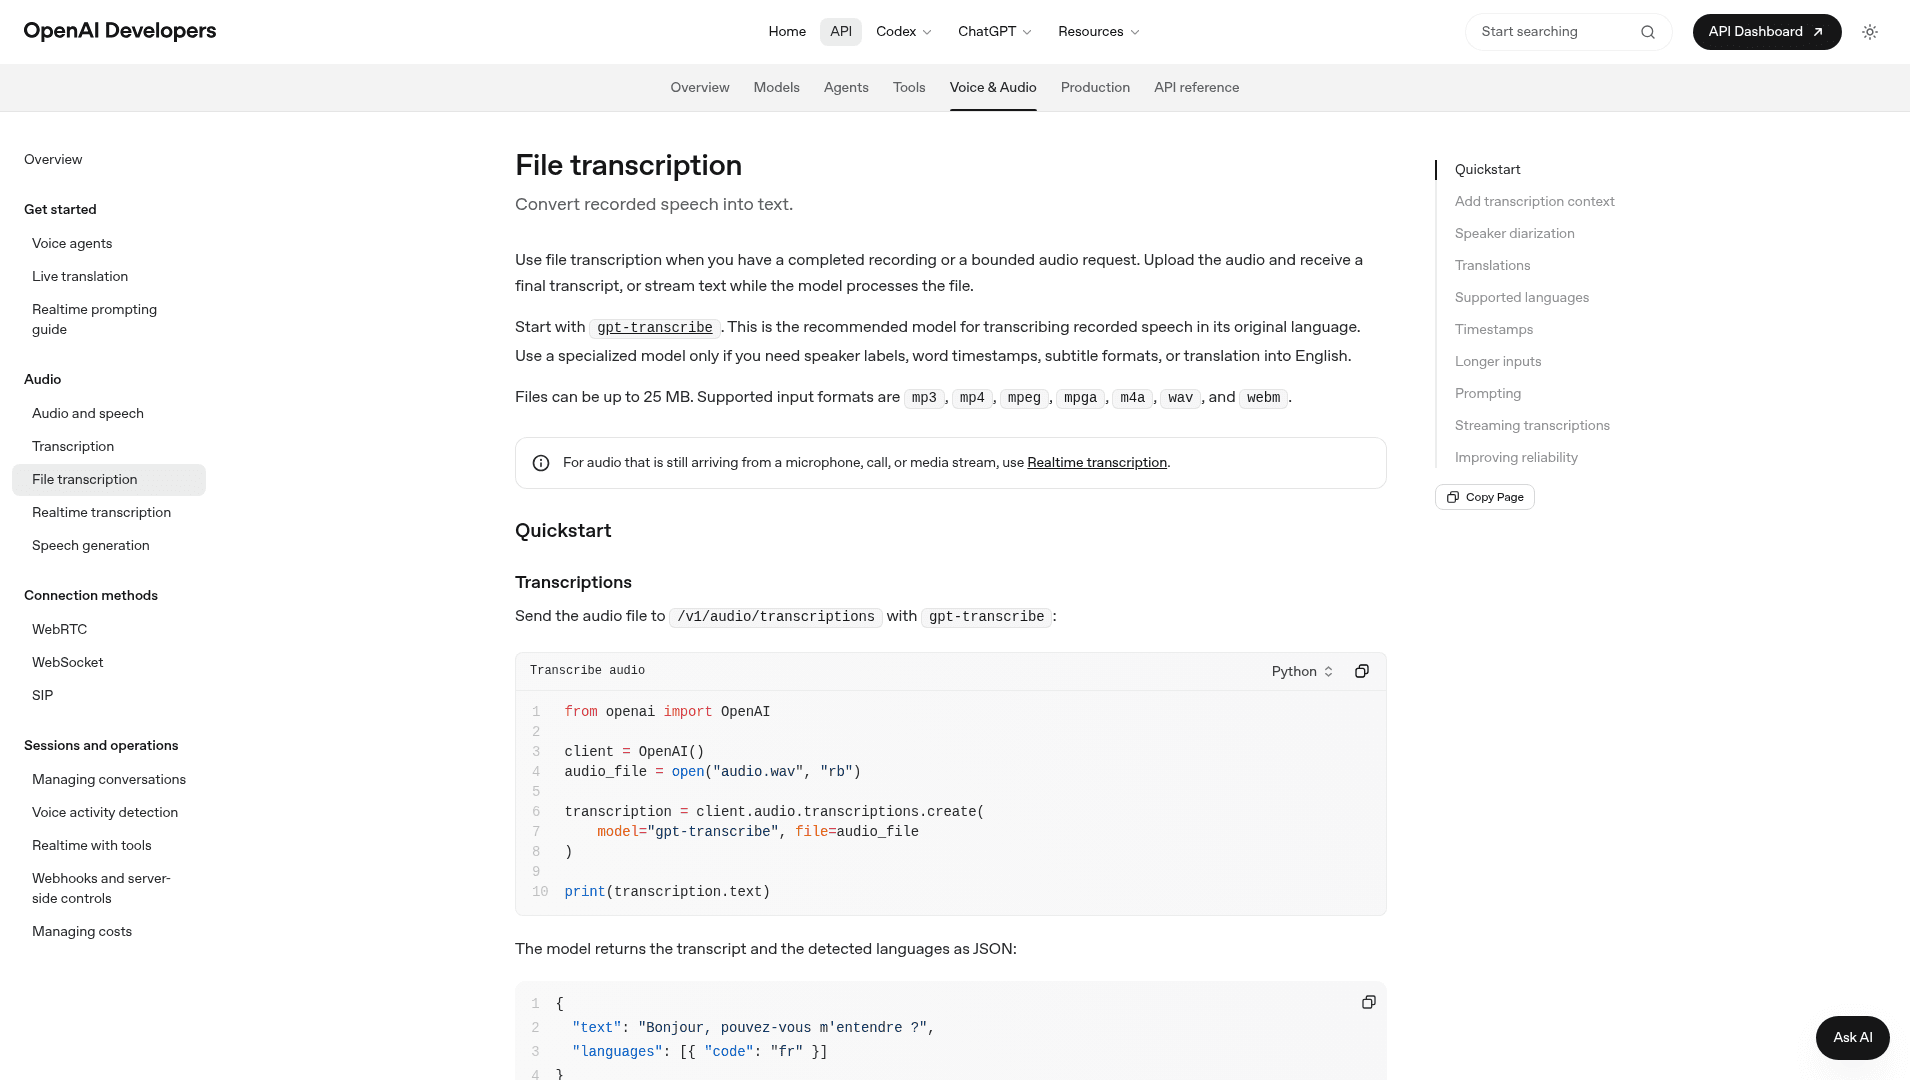Open the Codex dropdown menu
The image size is (1920, 1080).
pyautogui.click(x=903, y=32)
